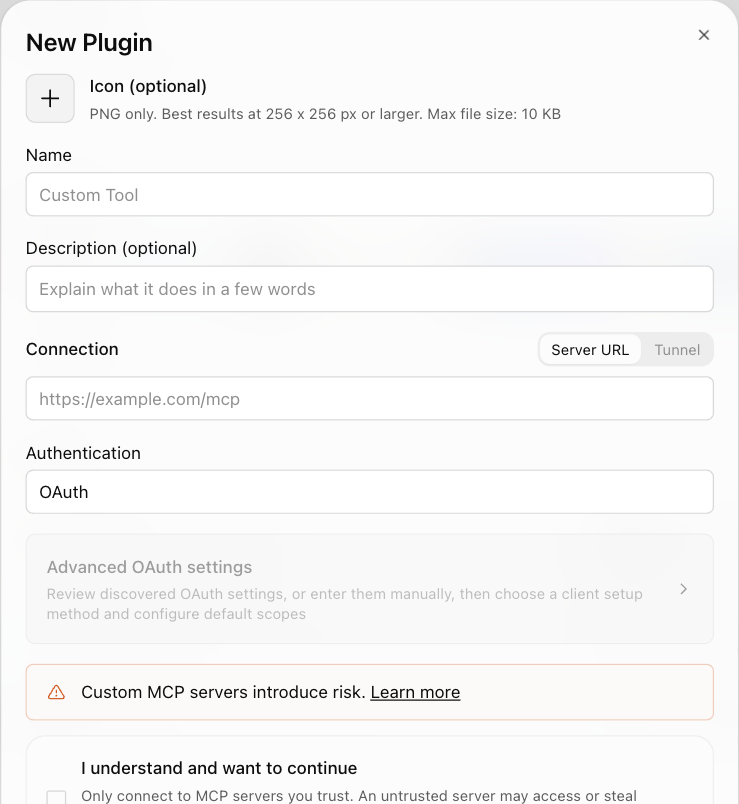Click the plus icon to upload plugin icon

(x=50, y=98)
